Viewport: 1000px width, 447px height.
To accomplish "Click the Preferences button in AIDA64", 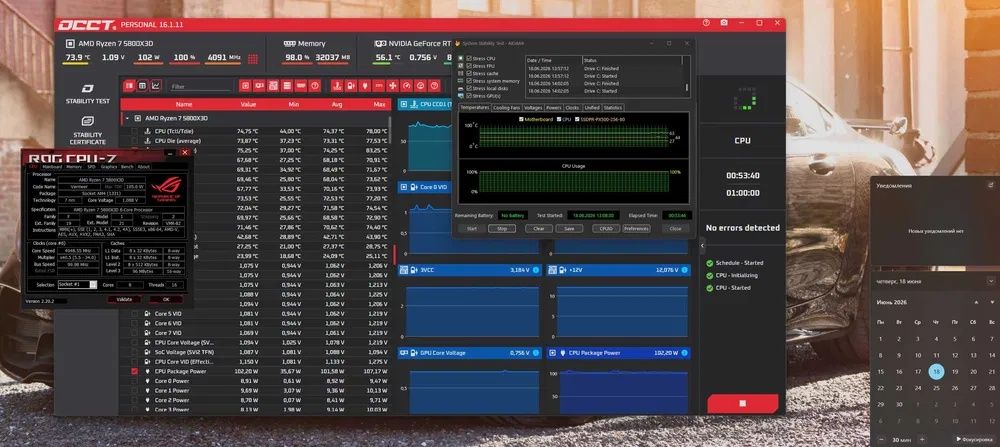I will 636,228.
